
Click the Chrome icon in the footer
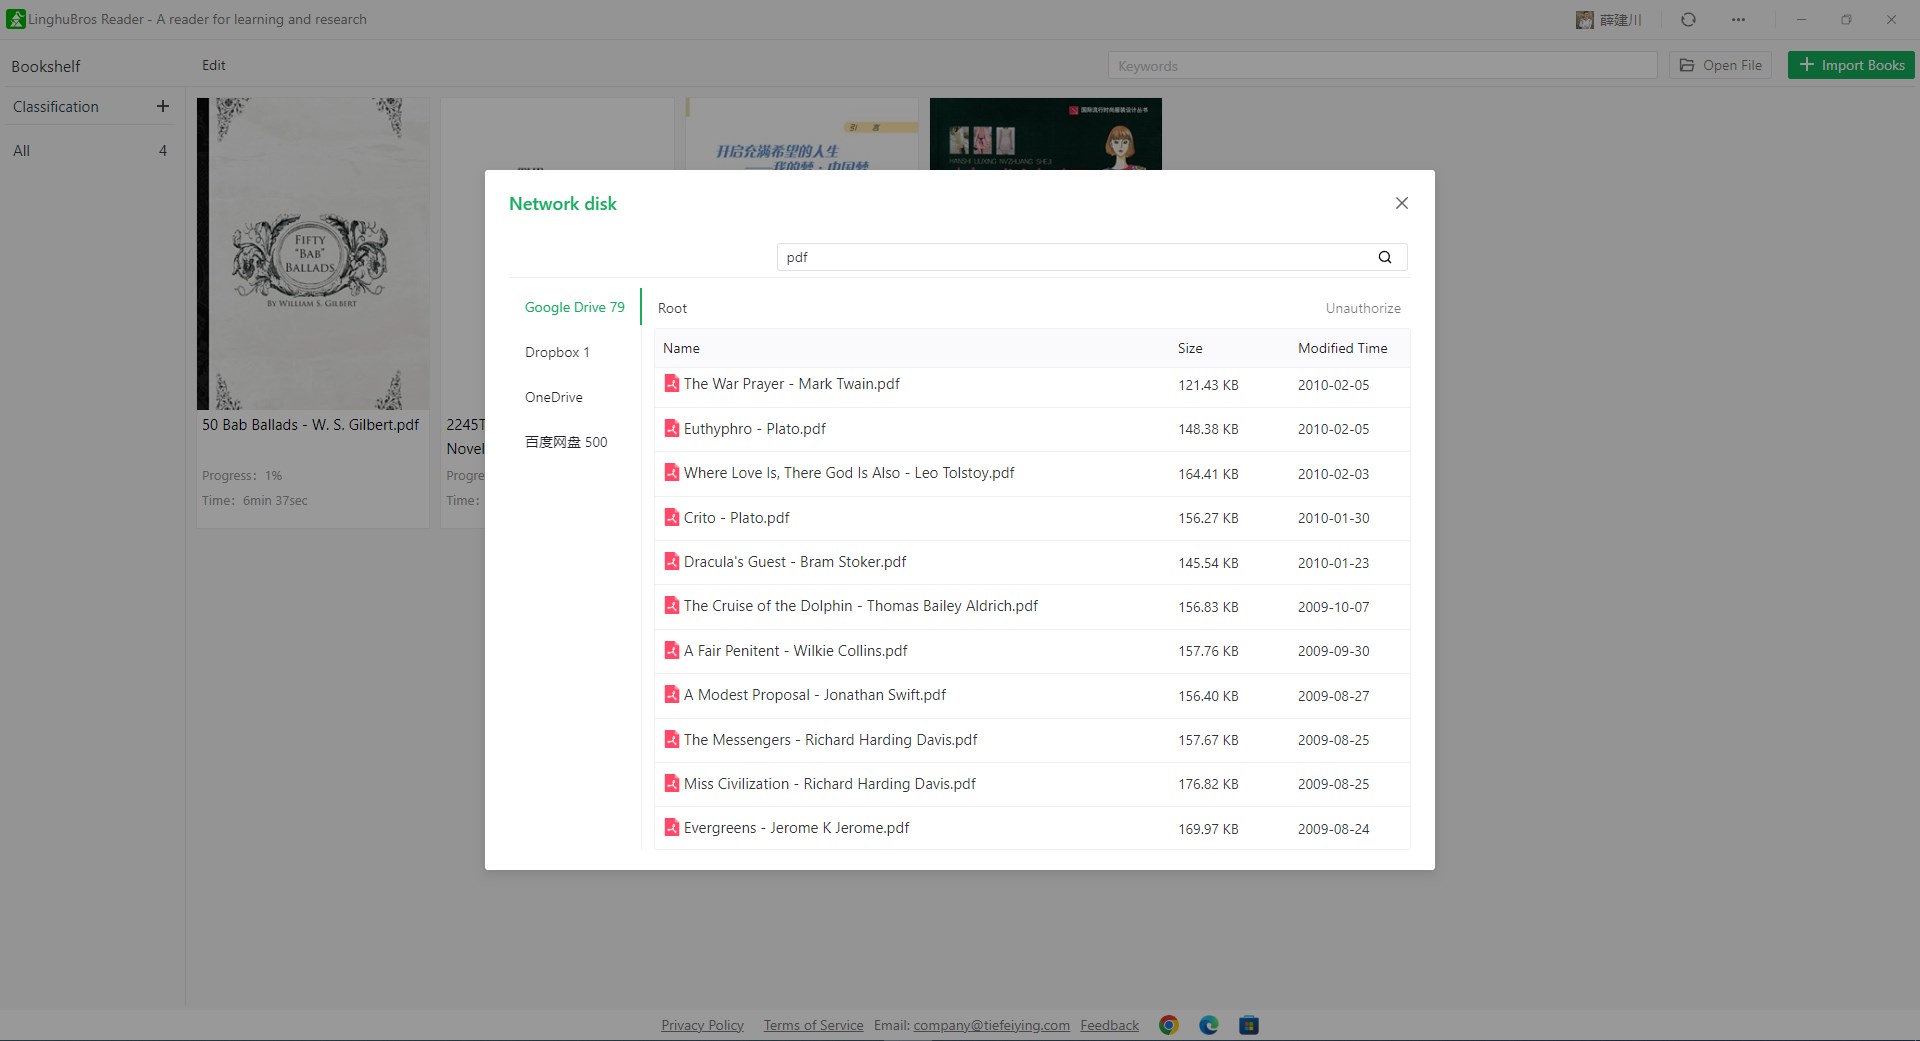[1169, 1025]
